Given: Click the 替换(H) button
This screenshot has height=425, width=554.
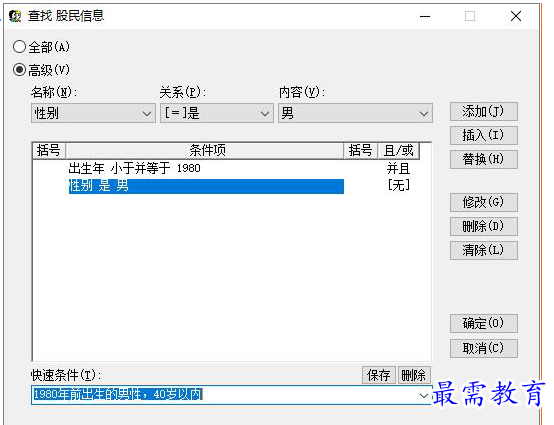Looking at the screenshot, I should click(484, 159).
